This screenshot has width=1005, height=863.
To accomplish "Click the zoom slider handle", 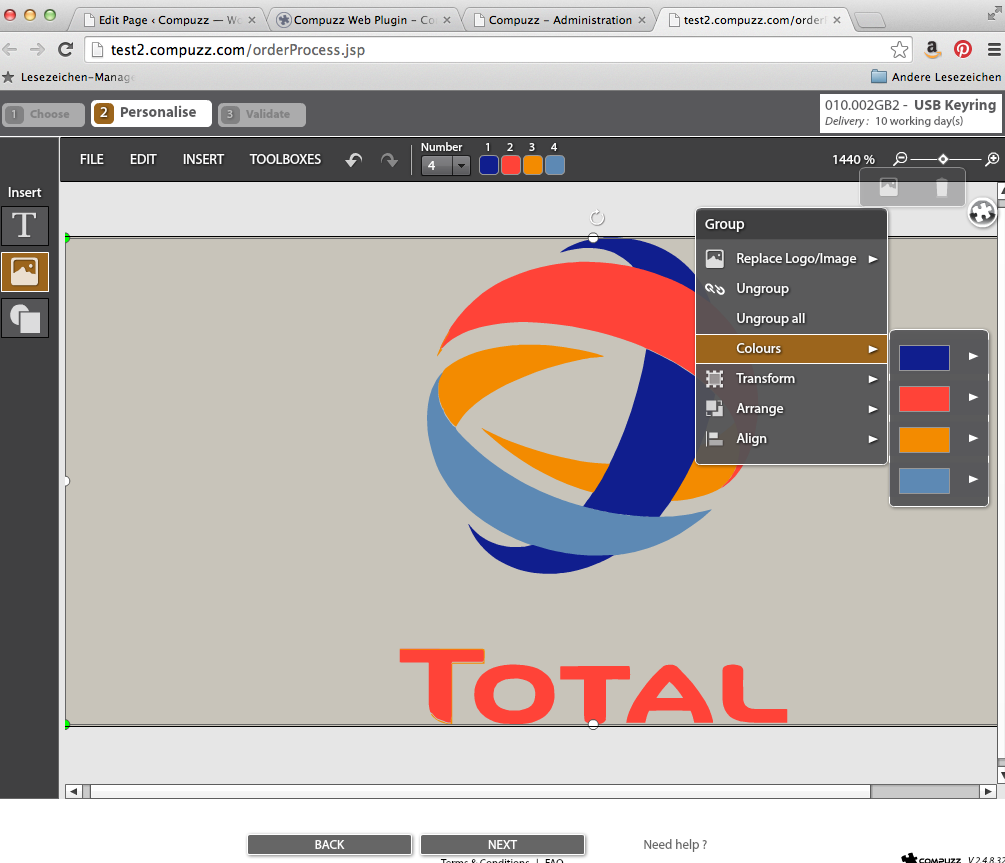I will coord(943,159).
